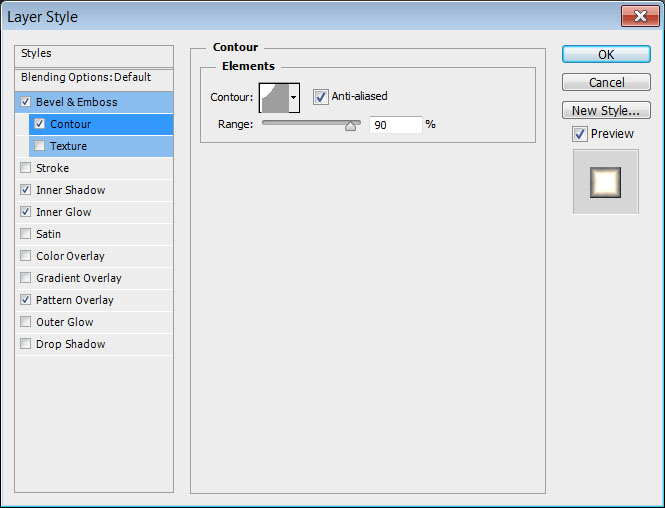Screen dimensions: 665x508
Task: Enable the Drop Shadow checkbox
Action: point(25,343)
